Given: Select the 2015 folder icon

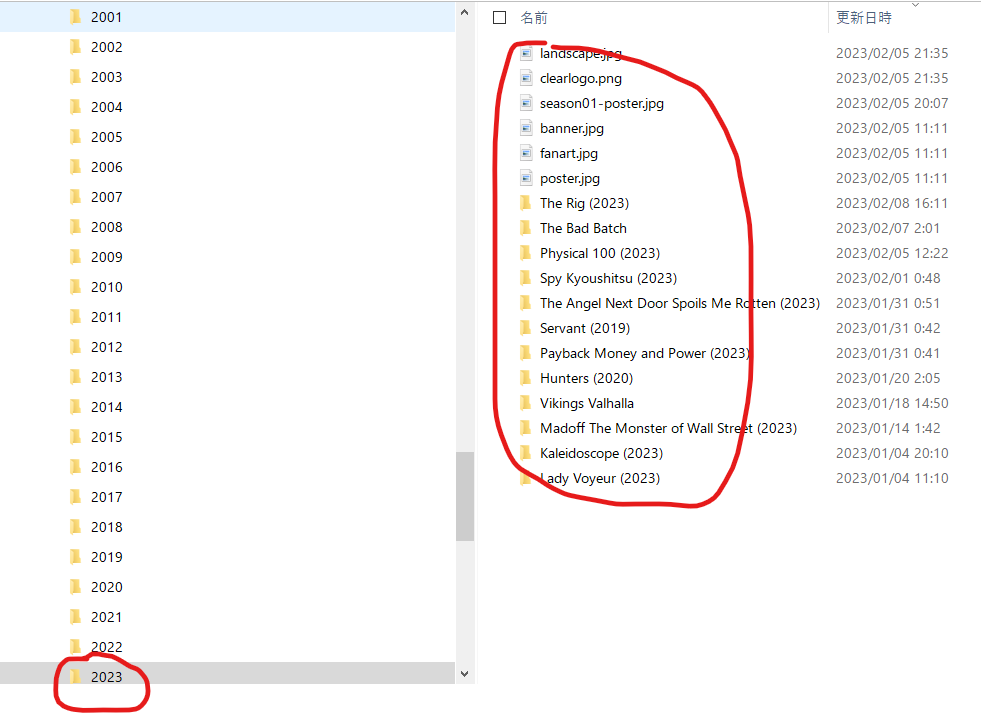Looking at the screenshot, I should 76,437.
